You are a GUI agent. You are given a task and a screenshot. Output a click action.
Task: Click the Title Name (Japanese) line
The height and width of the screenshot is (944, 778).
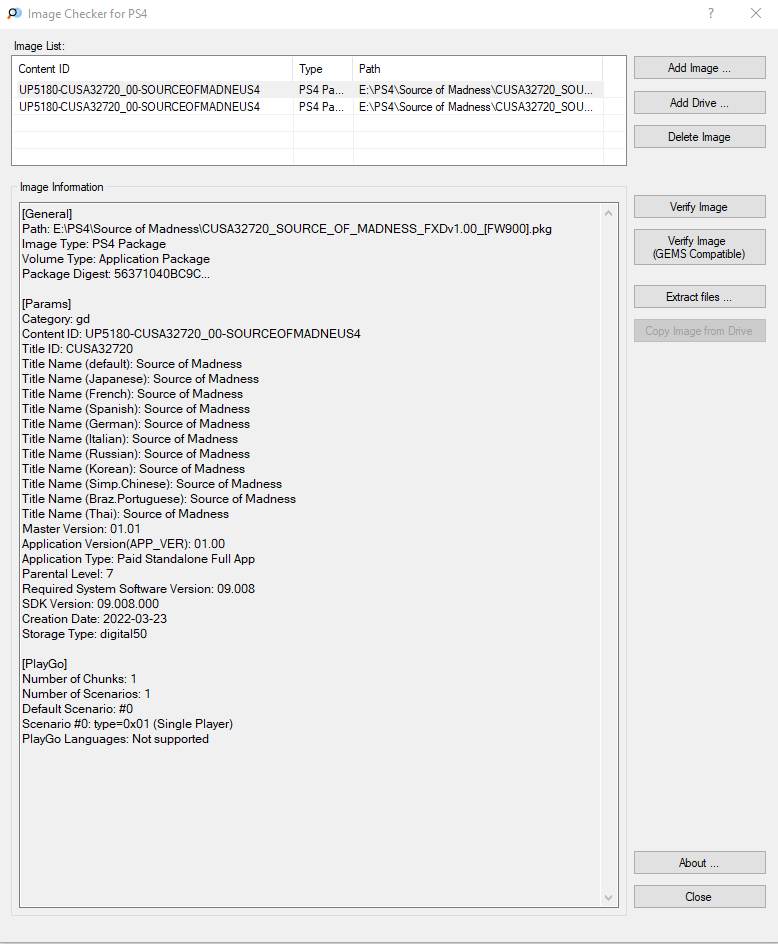(140, 379)
